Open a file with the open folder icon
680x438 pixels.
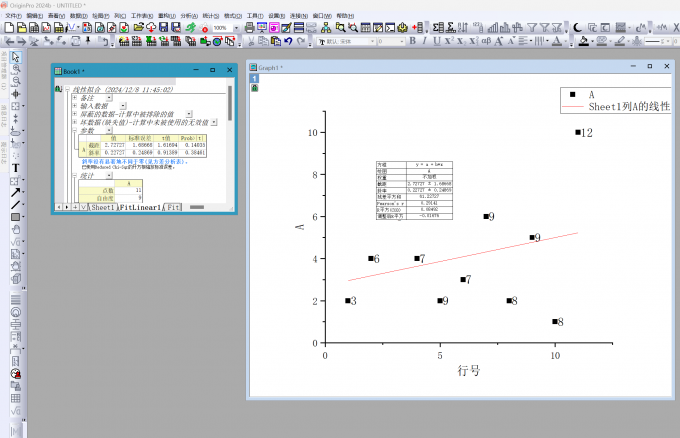138,28
